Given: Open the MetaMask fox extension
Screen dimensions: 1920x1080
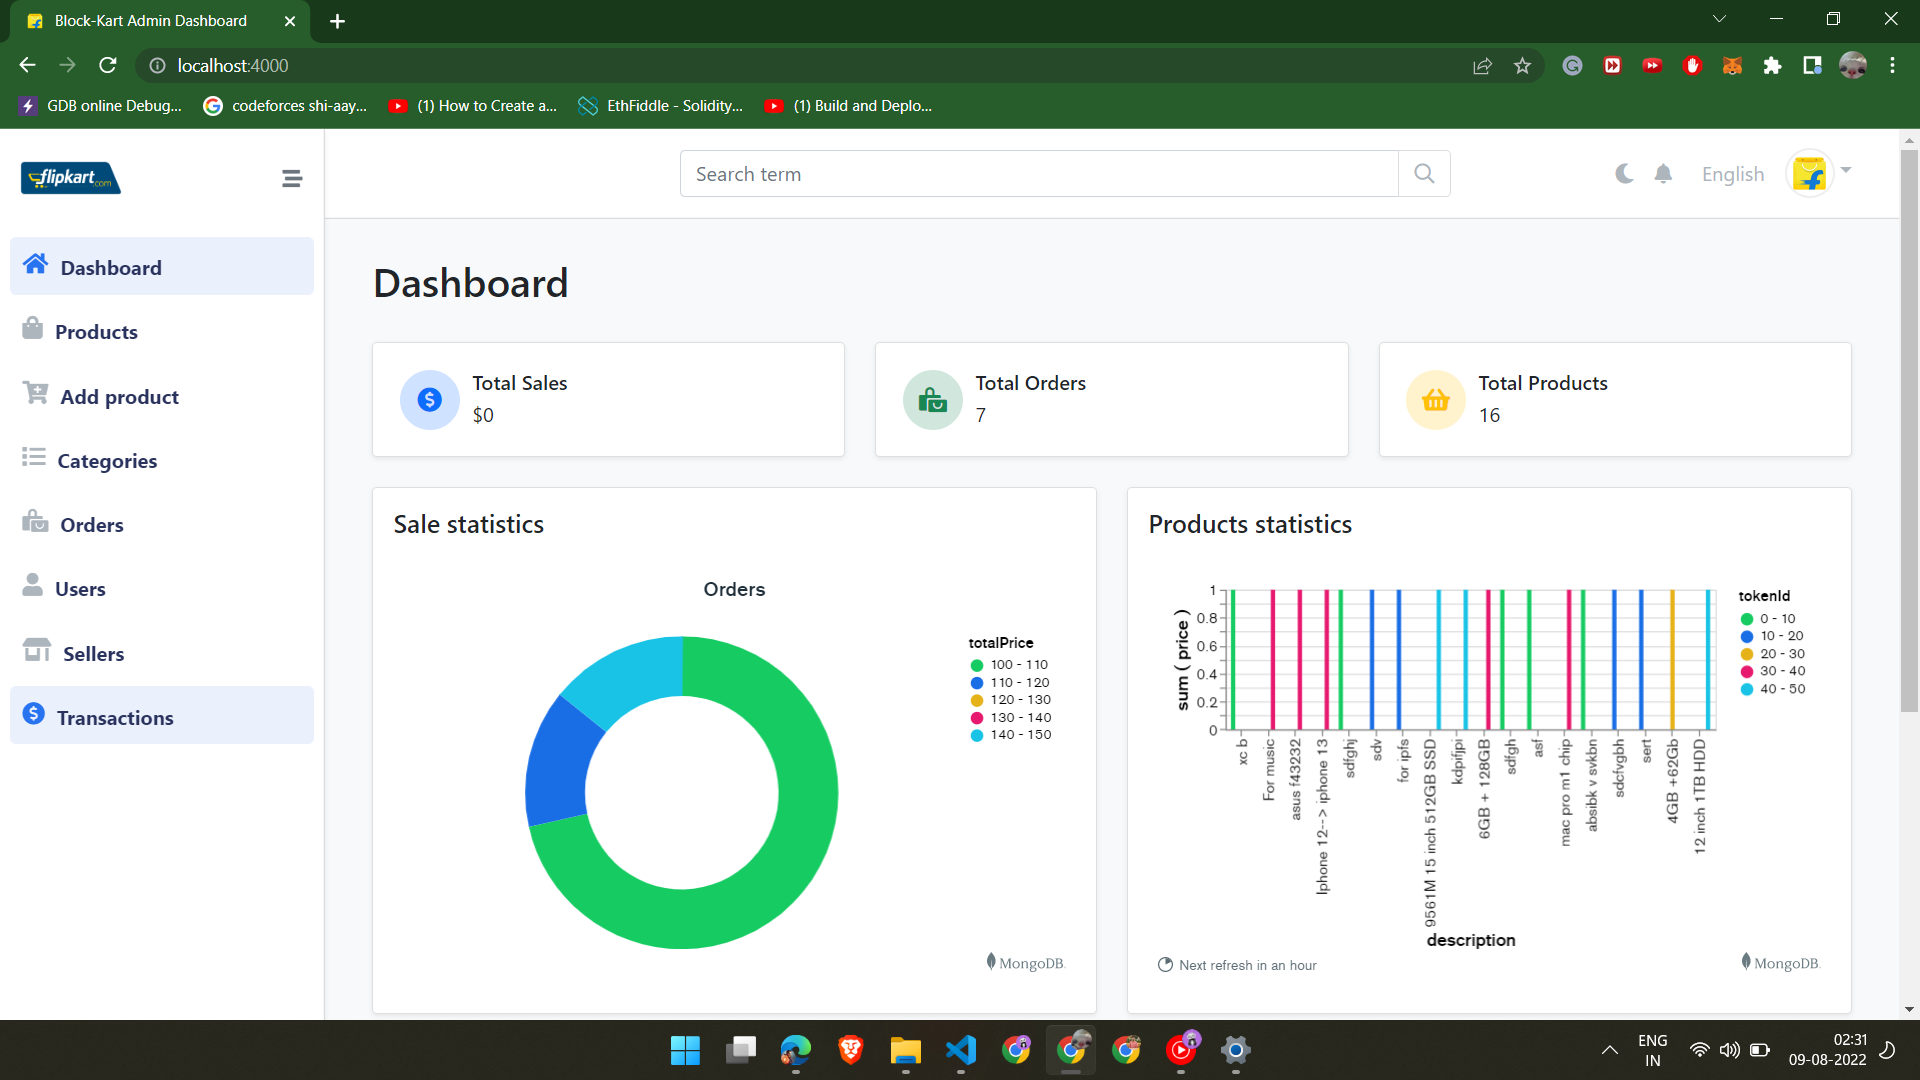Looking at the screenshot, I should (1732, 65).
